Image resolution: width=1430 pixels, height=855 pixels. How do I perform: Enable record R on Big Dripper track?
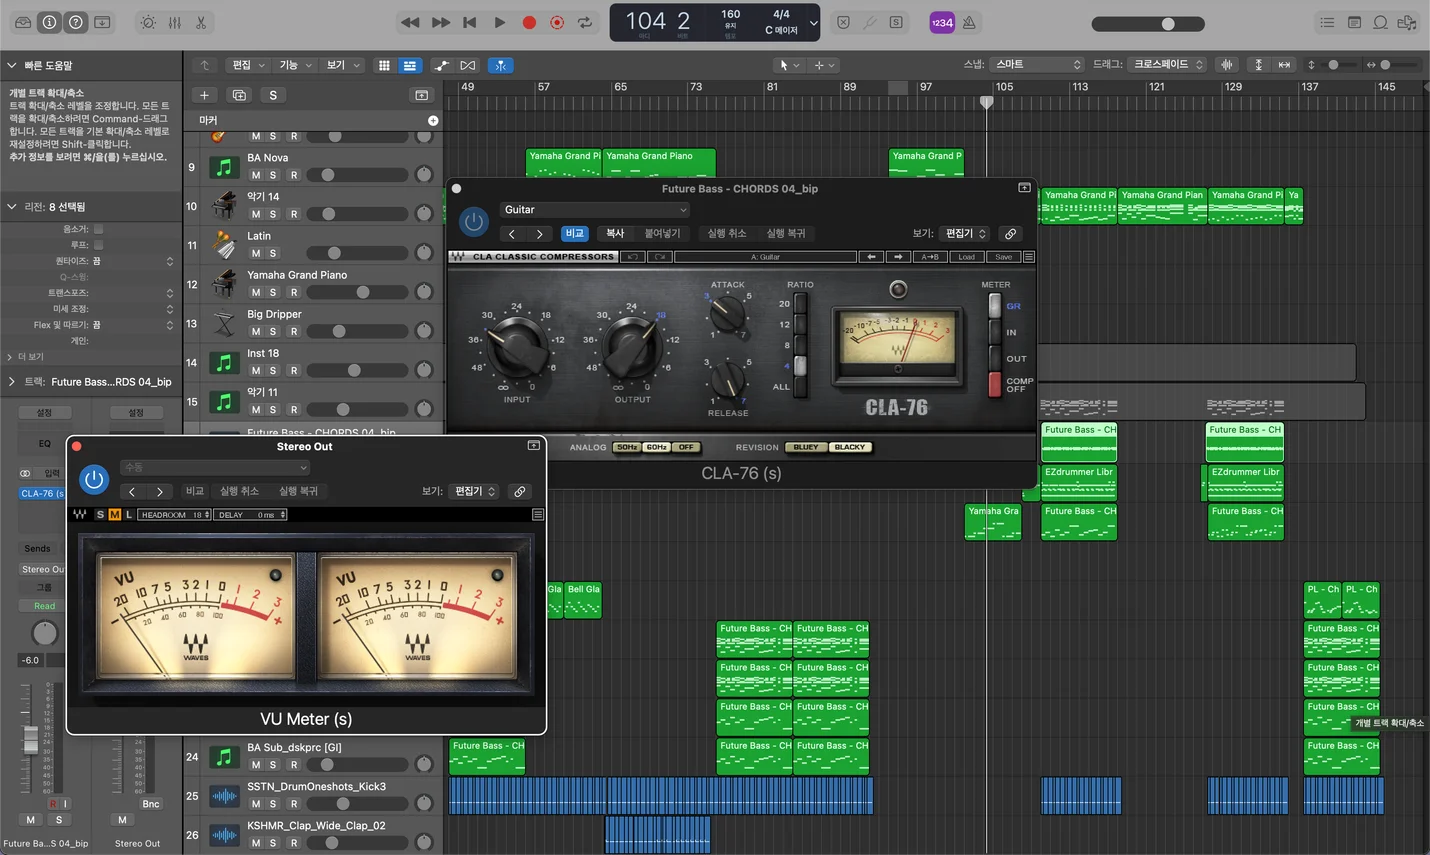(x=294, y=331)
